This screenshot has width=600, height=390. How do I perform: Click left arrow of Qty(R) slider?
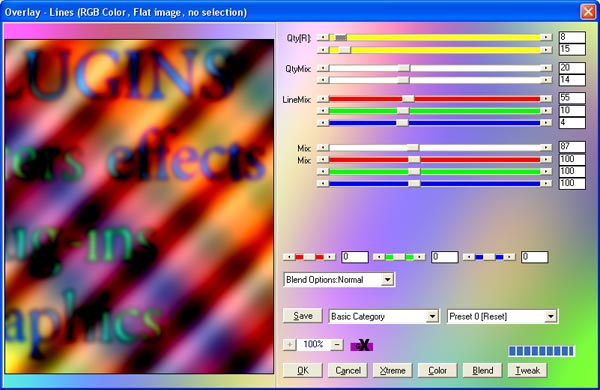click(x=323, y=38)
